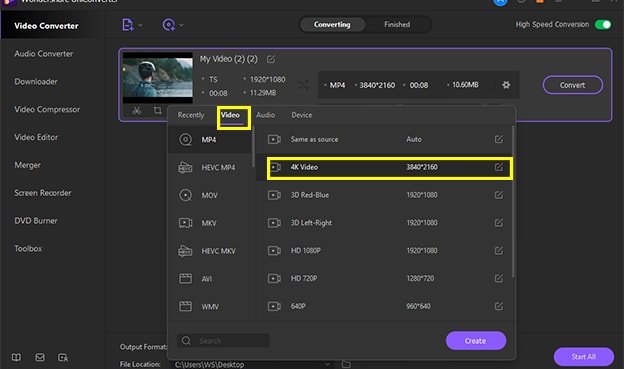Choose HEVC MP4 format
Viewport: 624px width, 369px height.
210,168
